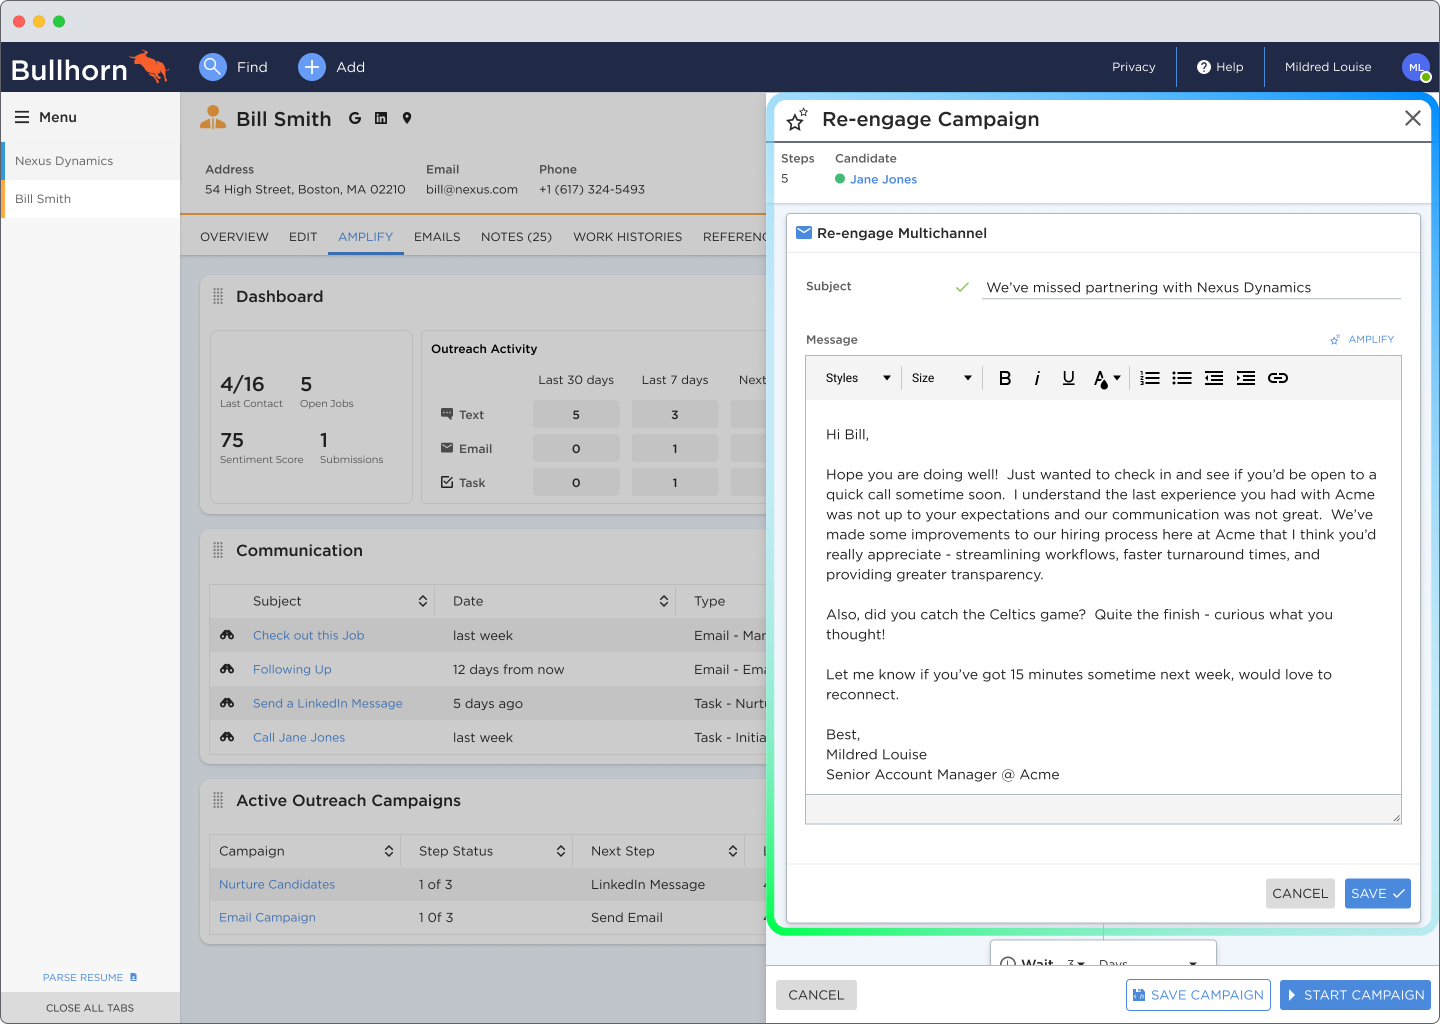Click the Save Campaign button
Viewport: 1440px width, 1024px height.
pyautogui.click(x=1197, y=995)
